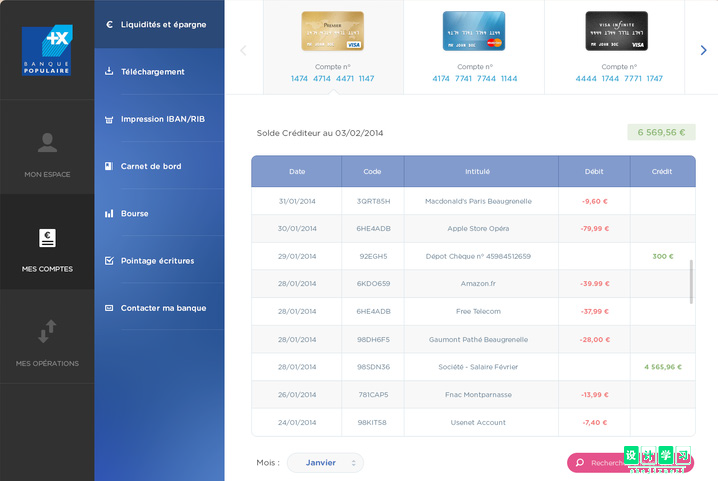This screenshot has height=481, width=718.
Task: Click the Pointage écritures checkmark icon
Action: click(109, 261)
